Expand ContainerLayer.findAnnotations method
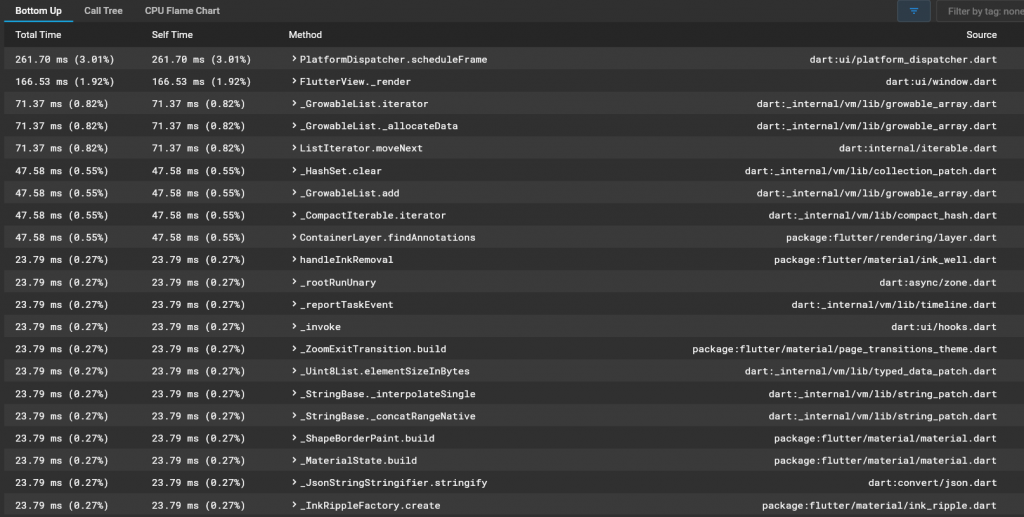The image size is (1024, 517). pyautogui.click(x=294, y=238)
